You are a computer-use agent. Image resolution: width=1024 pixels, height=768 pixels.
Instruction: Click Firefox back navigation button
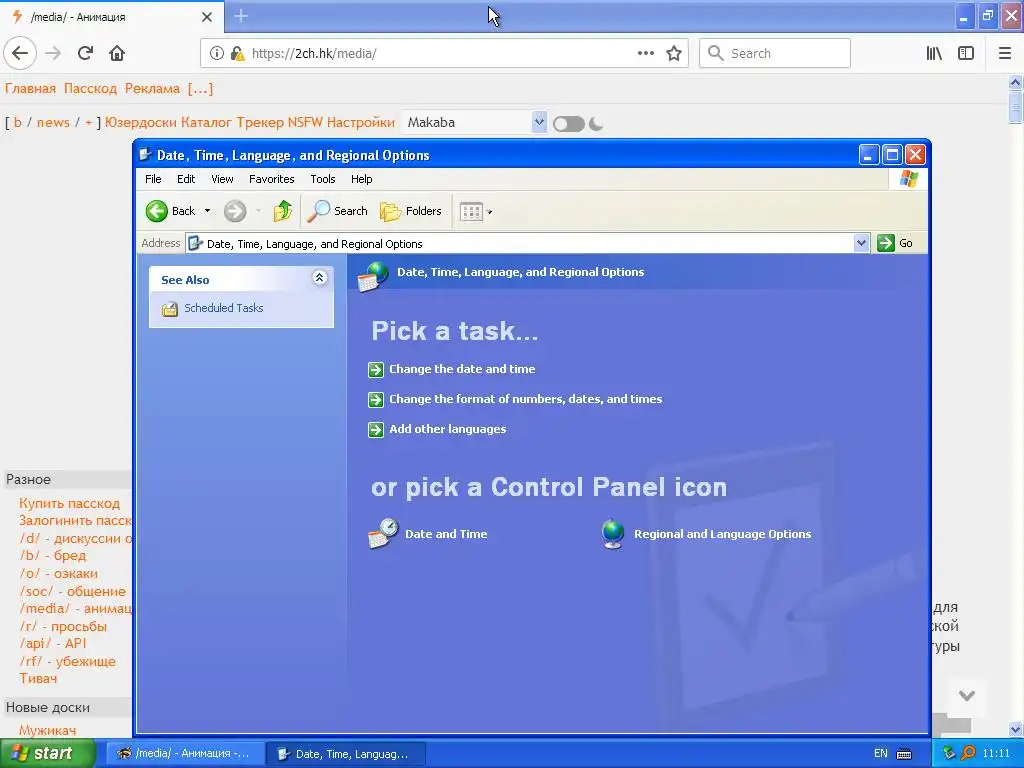point(20,53)
